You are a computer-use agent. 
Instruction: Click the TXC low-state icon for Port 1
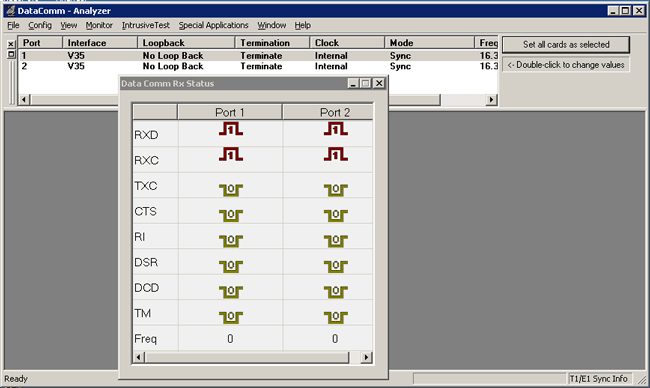231,190
